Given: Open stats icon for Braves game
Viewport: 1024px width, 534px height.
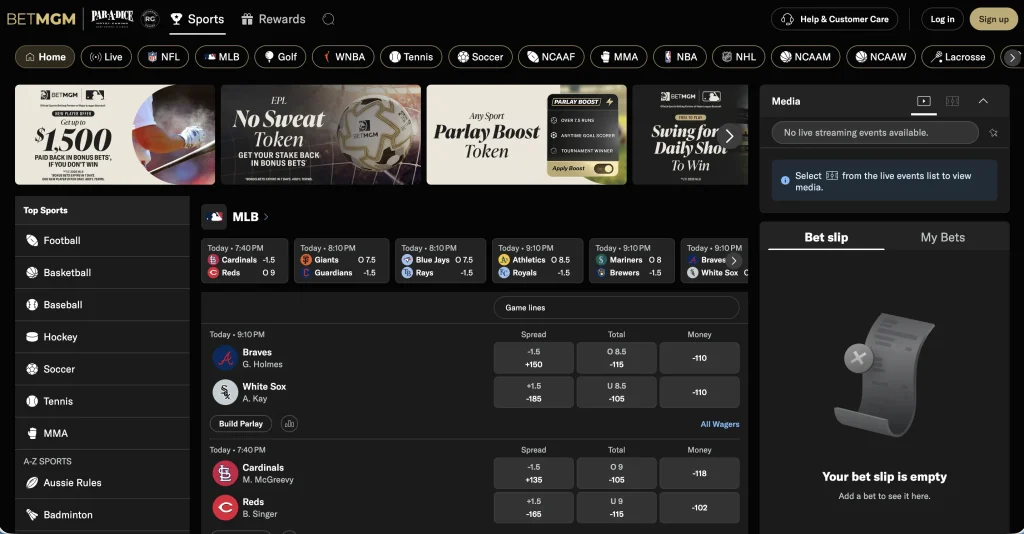Looking at the screenshot, I should point(289,424).
